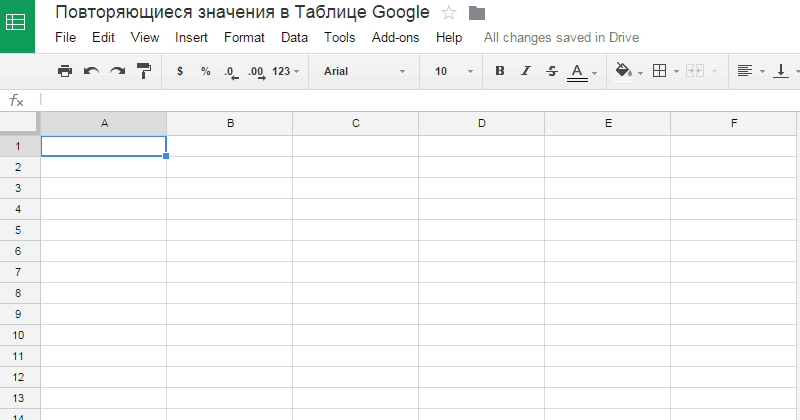Select row 10 header
800x420 pixels.
pos(20,335)
